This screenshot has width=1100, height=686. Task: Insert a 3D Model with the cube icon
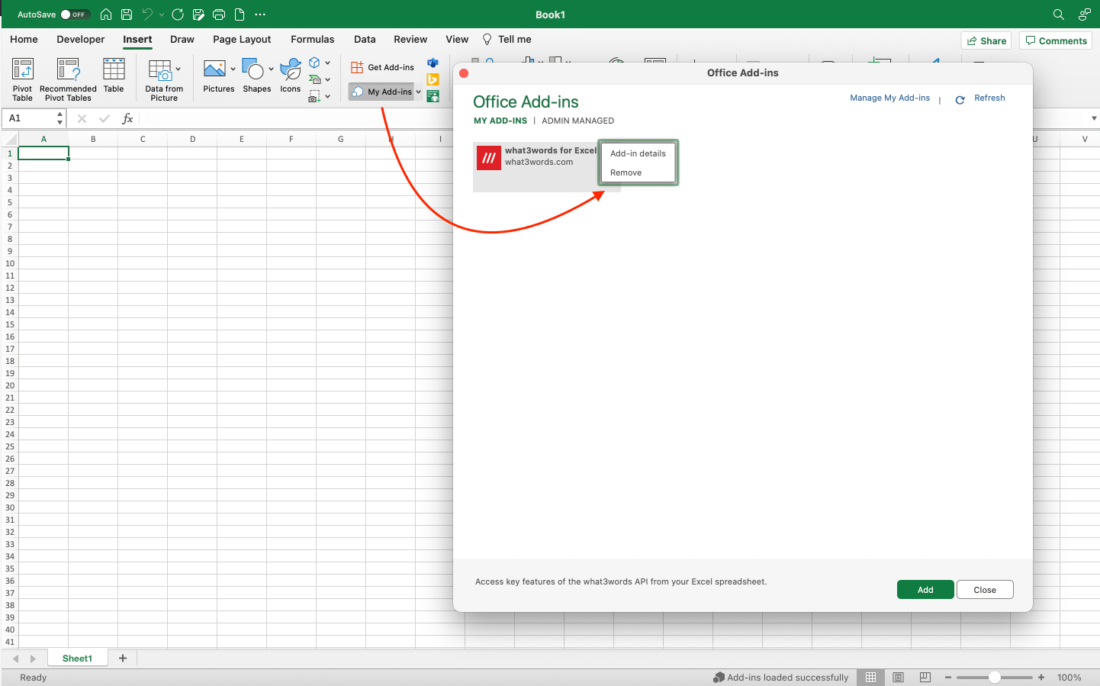tap(314, 63)
